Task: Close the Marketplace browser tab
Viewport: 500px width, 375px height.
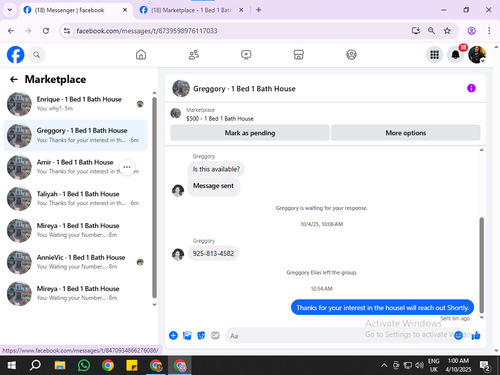Action: 241,10
